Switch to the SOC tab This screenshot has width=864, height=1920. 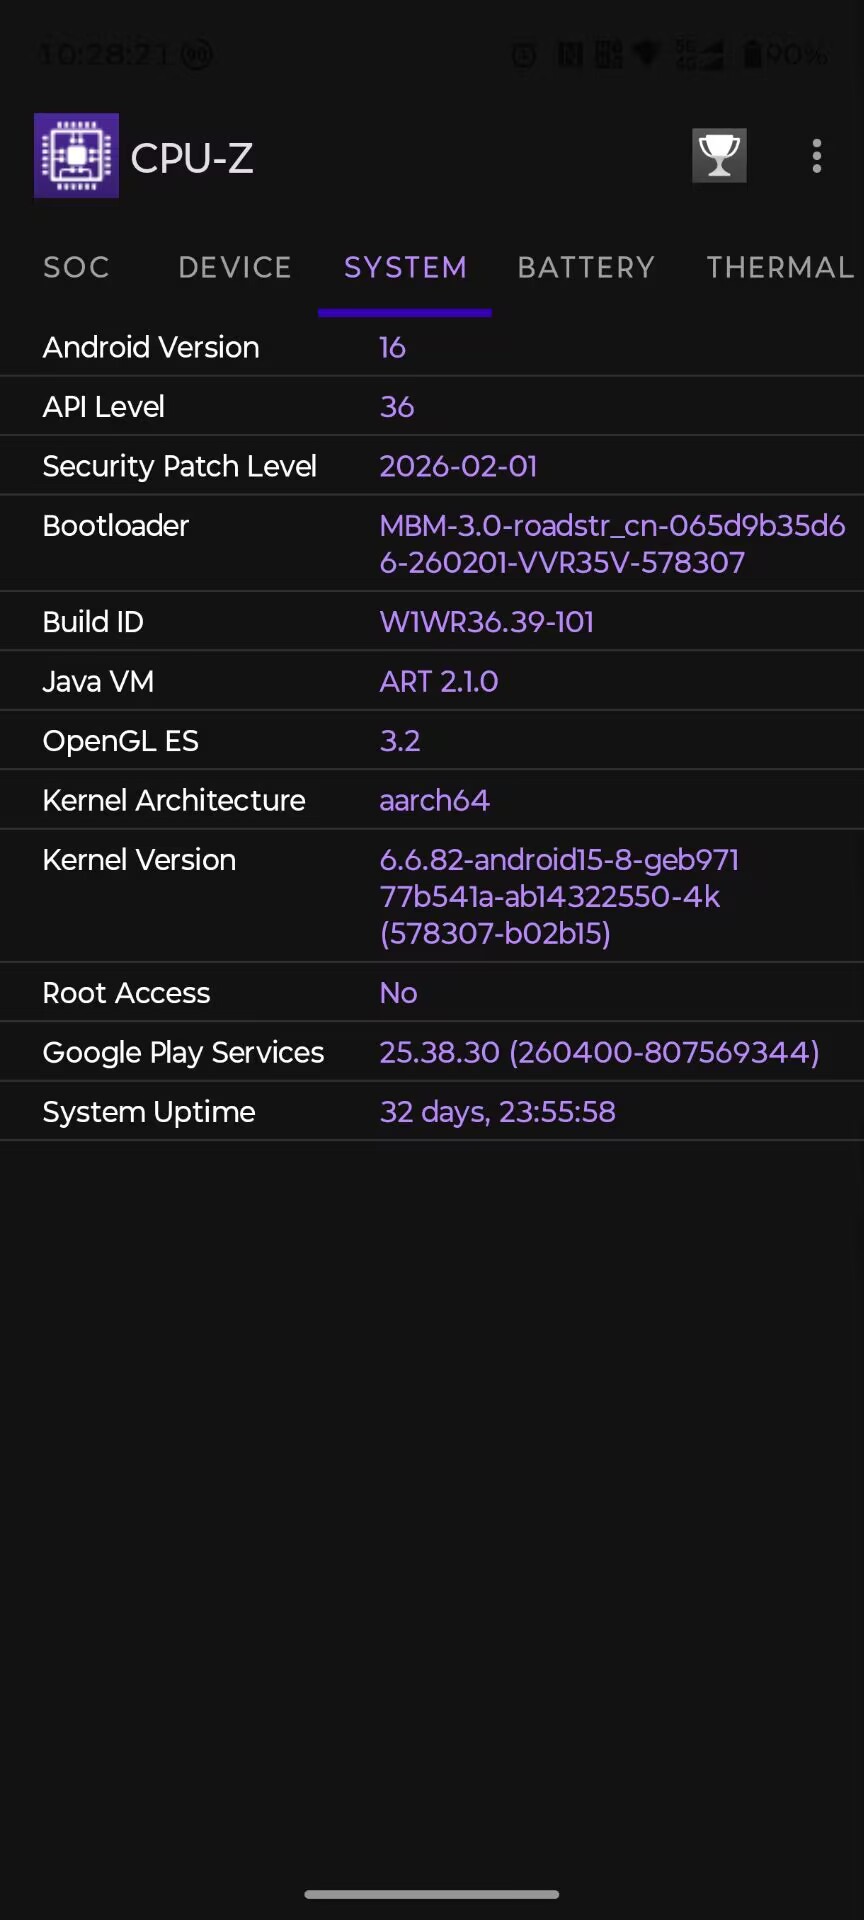click(x=76, y=267)
